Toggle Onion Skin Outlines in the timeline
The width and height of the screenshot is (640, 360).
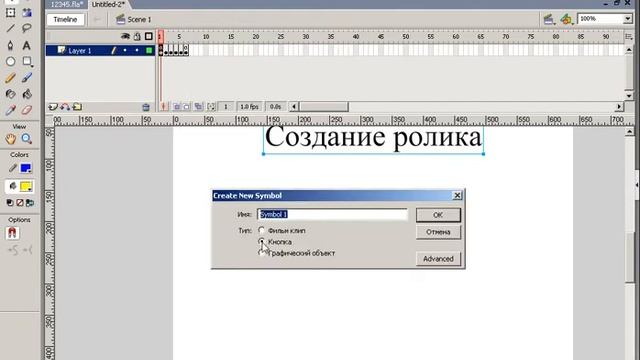[187, 107]
